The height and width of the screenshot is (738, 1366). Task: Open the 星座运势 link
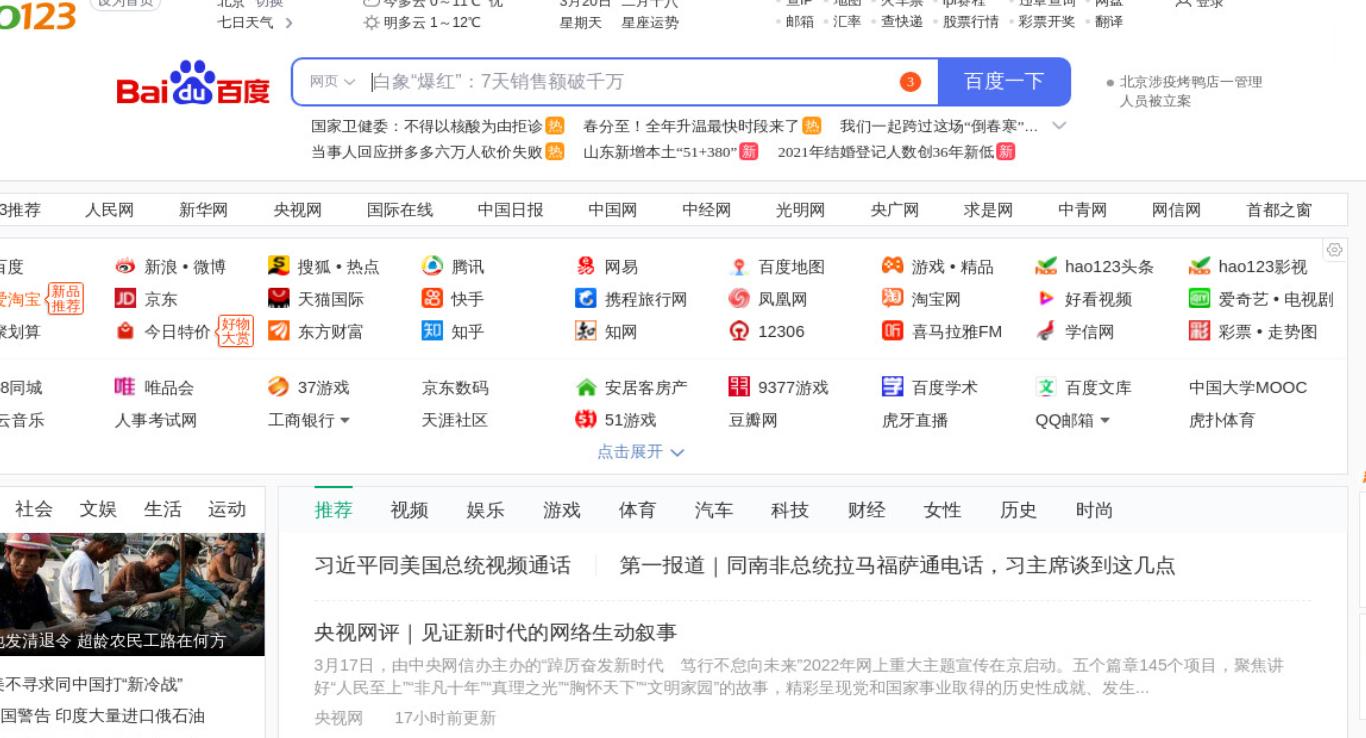click(650, 22)
